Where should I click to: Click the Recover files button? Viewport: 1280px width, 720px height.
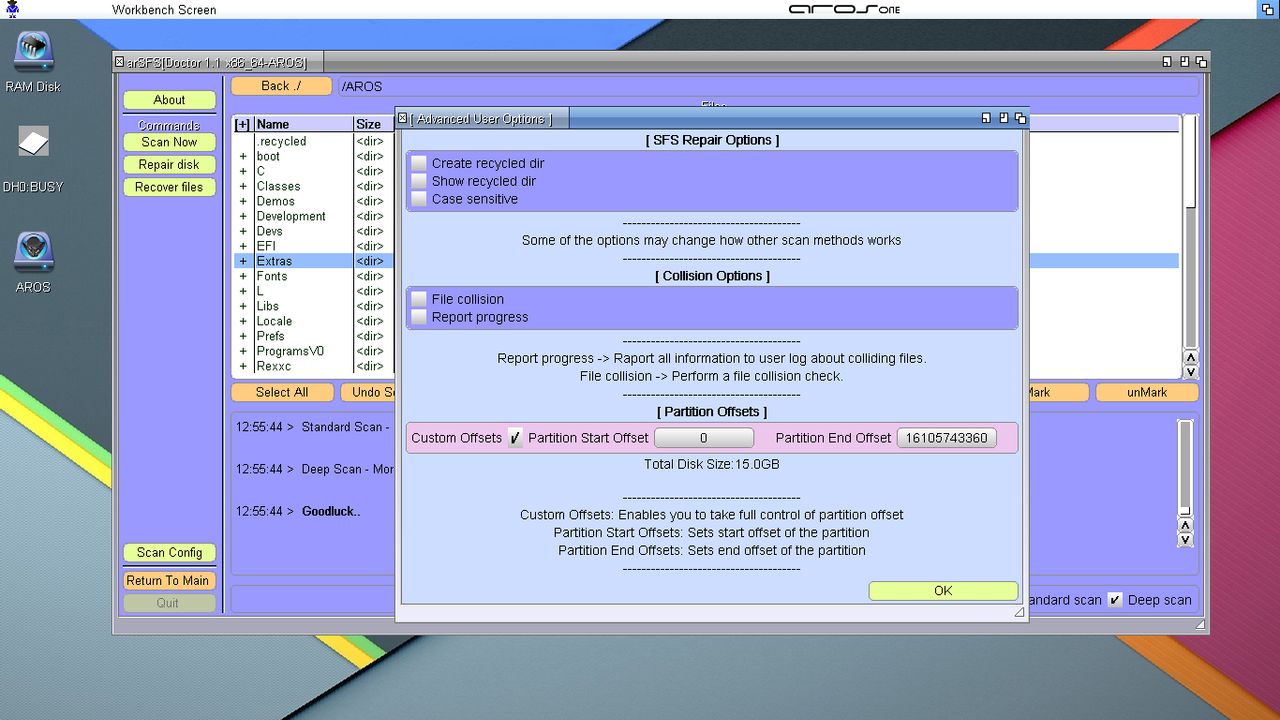coord(169,187)
